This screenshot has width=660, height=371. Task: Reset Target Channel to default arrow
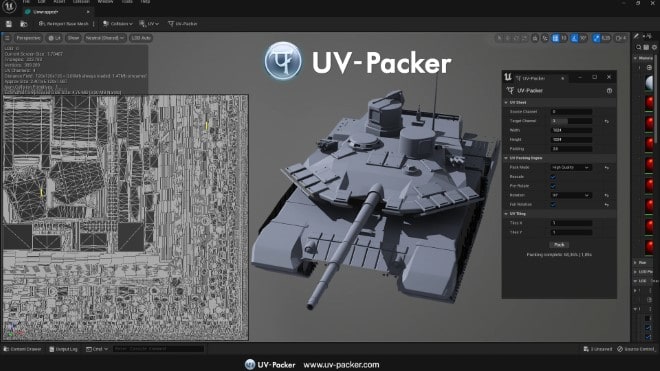pos(607,121)
